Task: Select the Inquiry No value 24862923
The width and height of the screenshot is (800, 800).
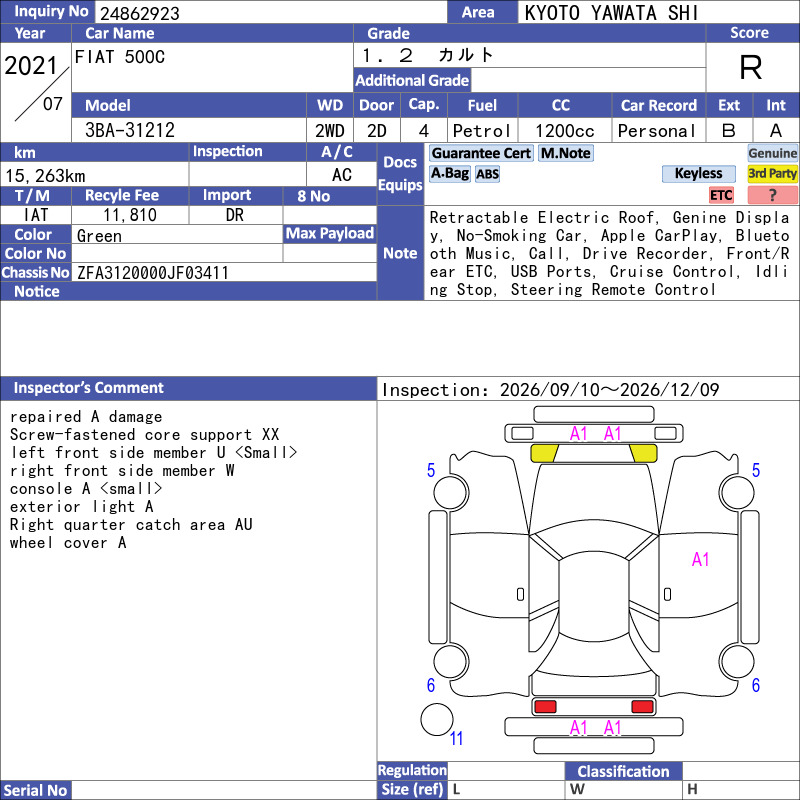Action: [140, 13]
